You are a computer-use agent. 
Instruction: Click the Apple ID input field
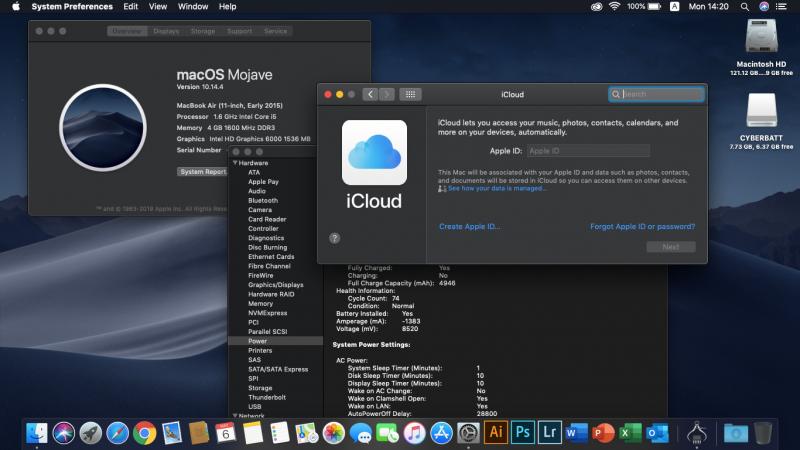coord(587,151)
